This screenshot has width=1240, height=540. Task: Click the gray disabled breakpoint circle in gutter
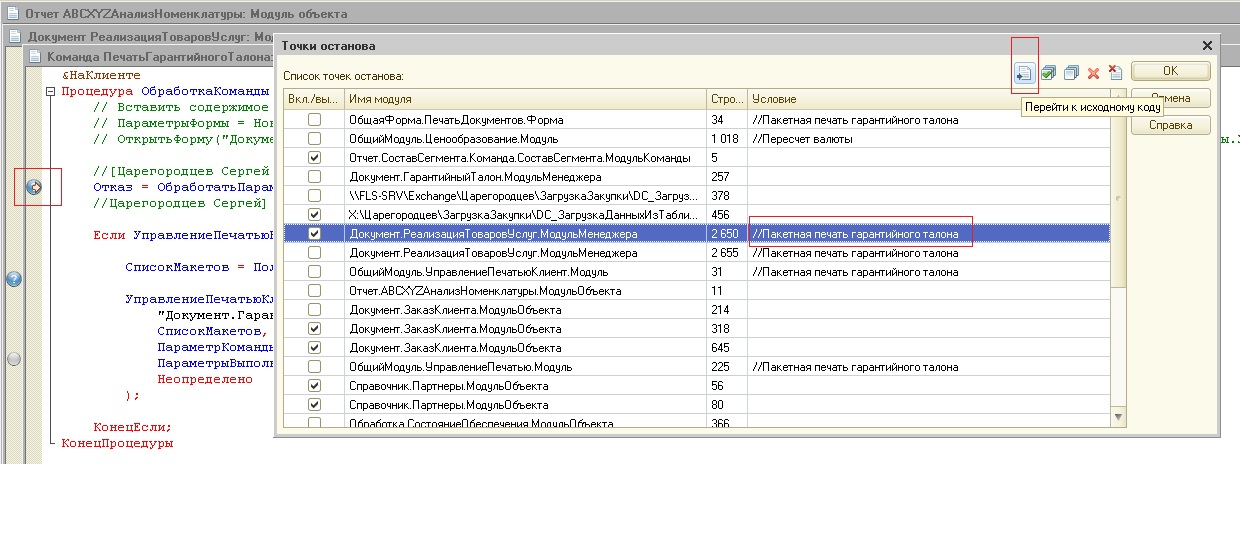14,358
